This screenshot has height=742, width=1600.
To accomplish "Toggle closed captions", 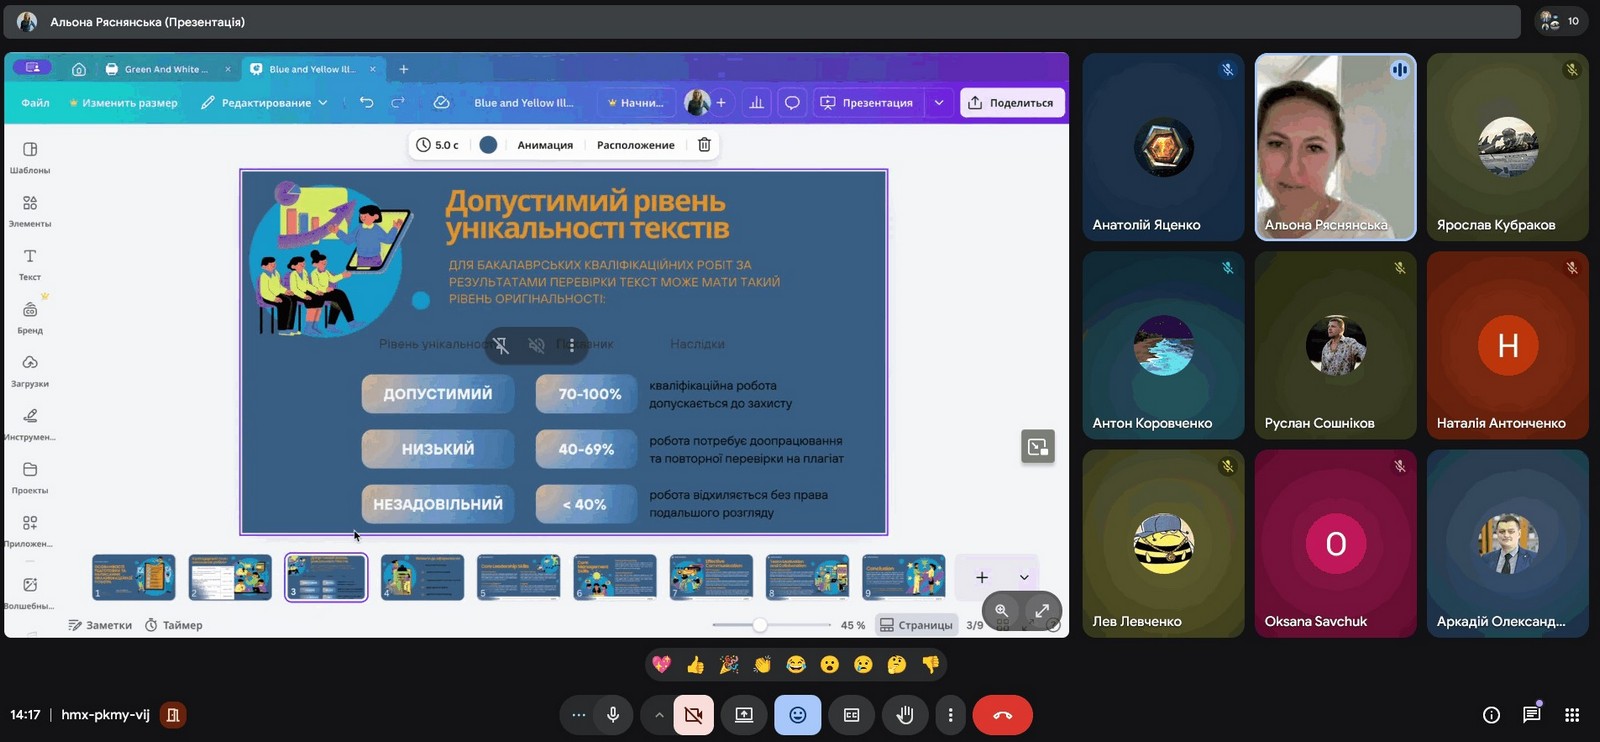I will (x=851, y=715).
